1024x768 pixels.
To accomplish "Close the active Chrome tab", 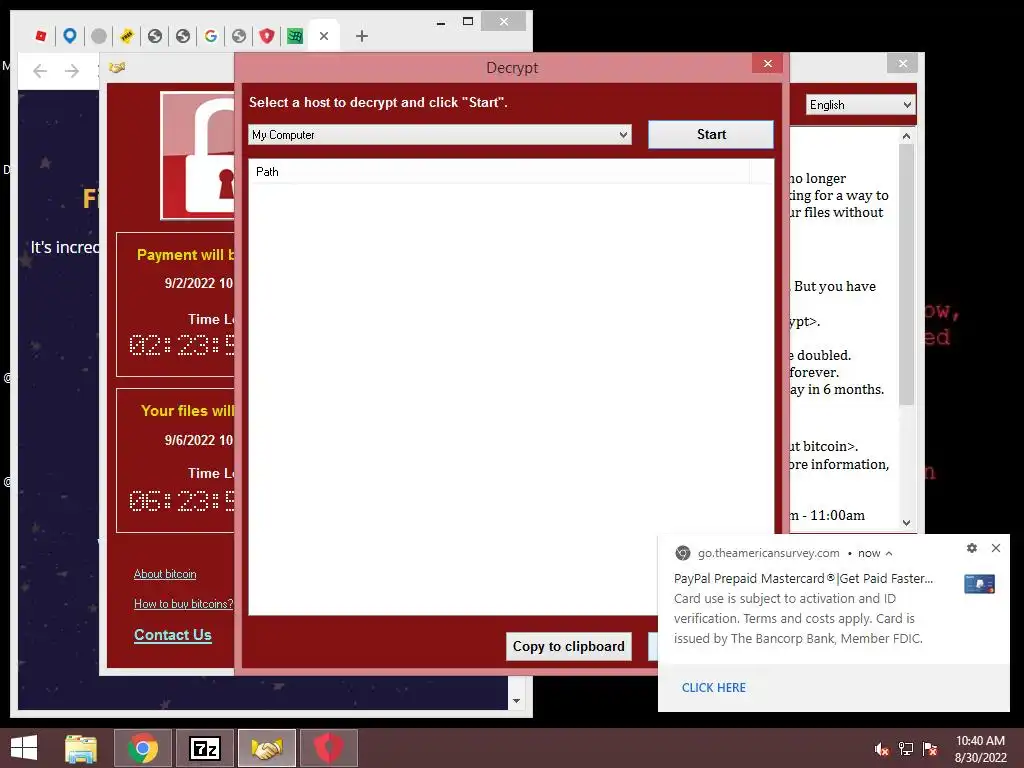I will click(x=323, y=37).
